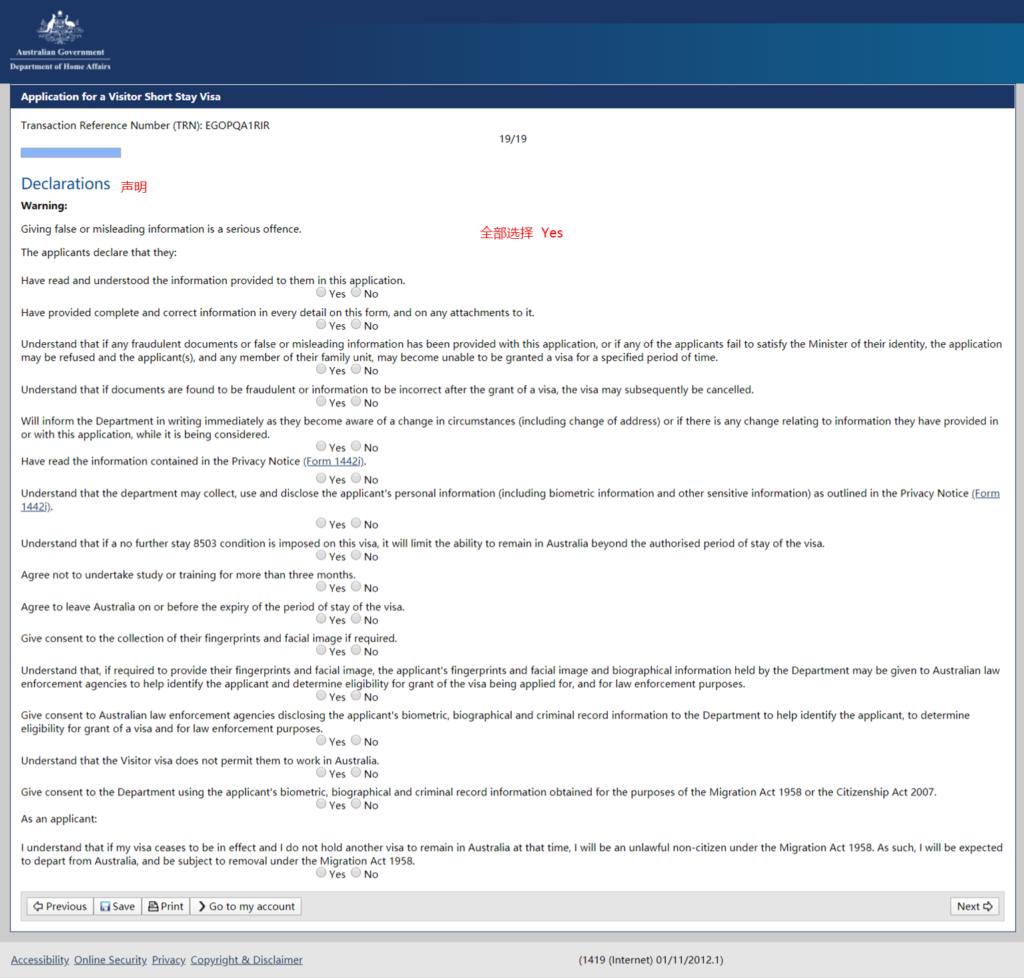Screen dimensions: 1024x978
Task: Open Form 1442i link after 'Have read the information'
Action: [x=334, y=461]
